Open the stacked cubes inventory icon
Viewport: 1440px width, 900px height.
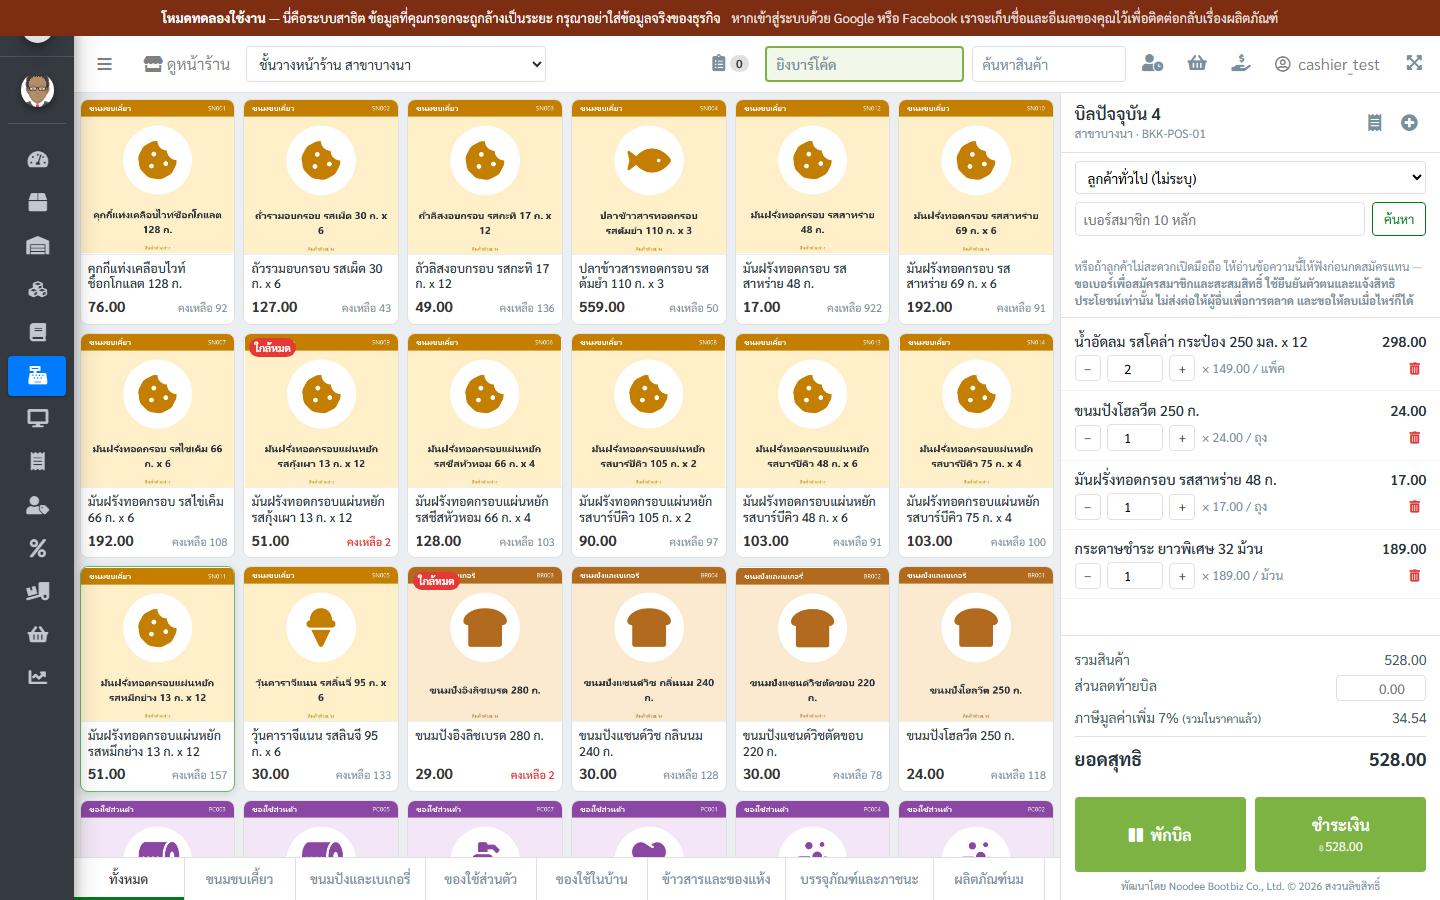pyautogui.click(x=37, y=289)
